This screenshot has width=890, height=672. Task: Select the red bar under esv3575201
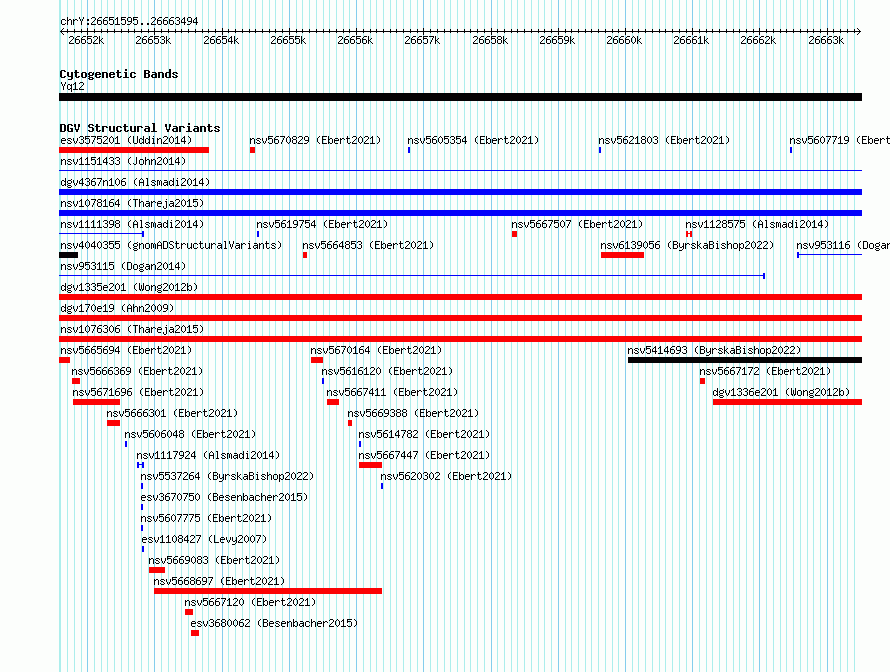click(x=134, y=150)
